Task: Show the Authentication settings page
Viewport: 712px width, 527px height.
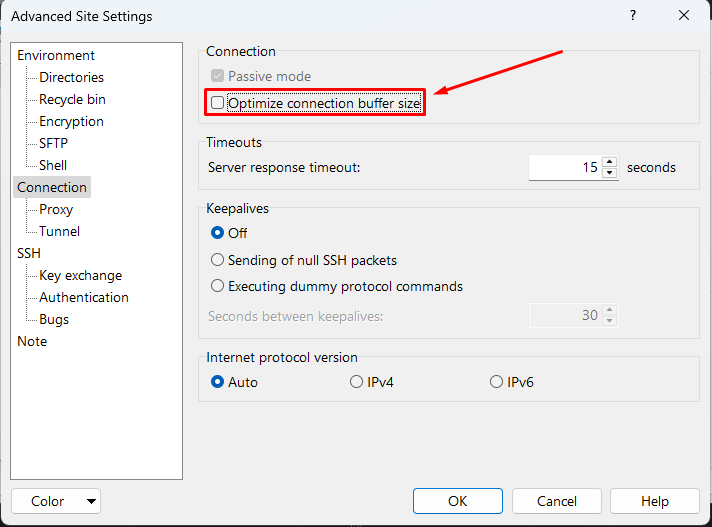Action: click(84, 297)
